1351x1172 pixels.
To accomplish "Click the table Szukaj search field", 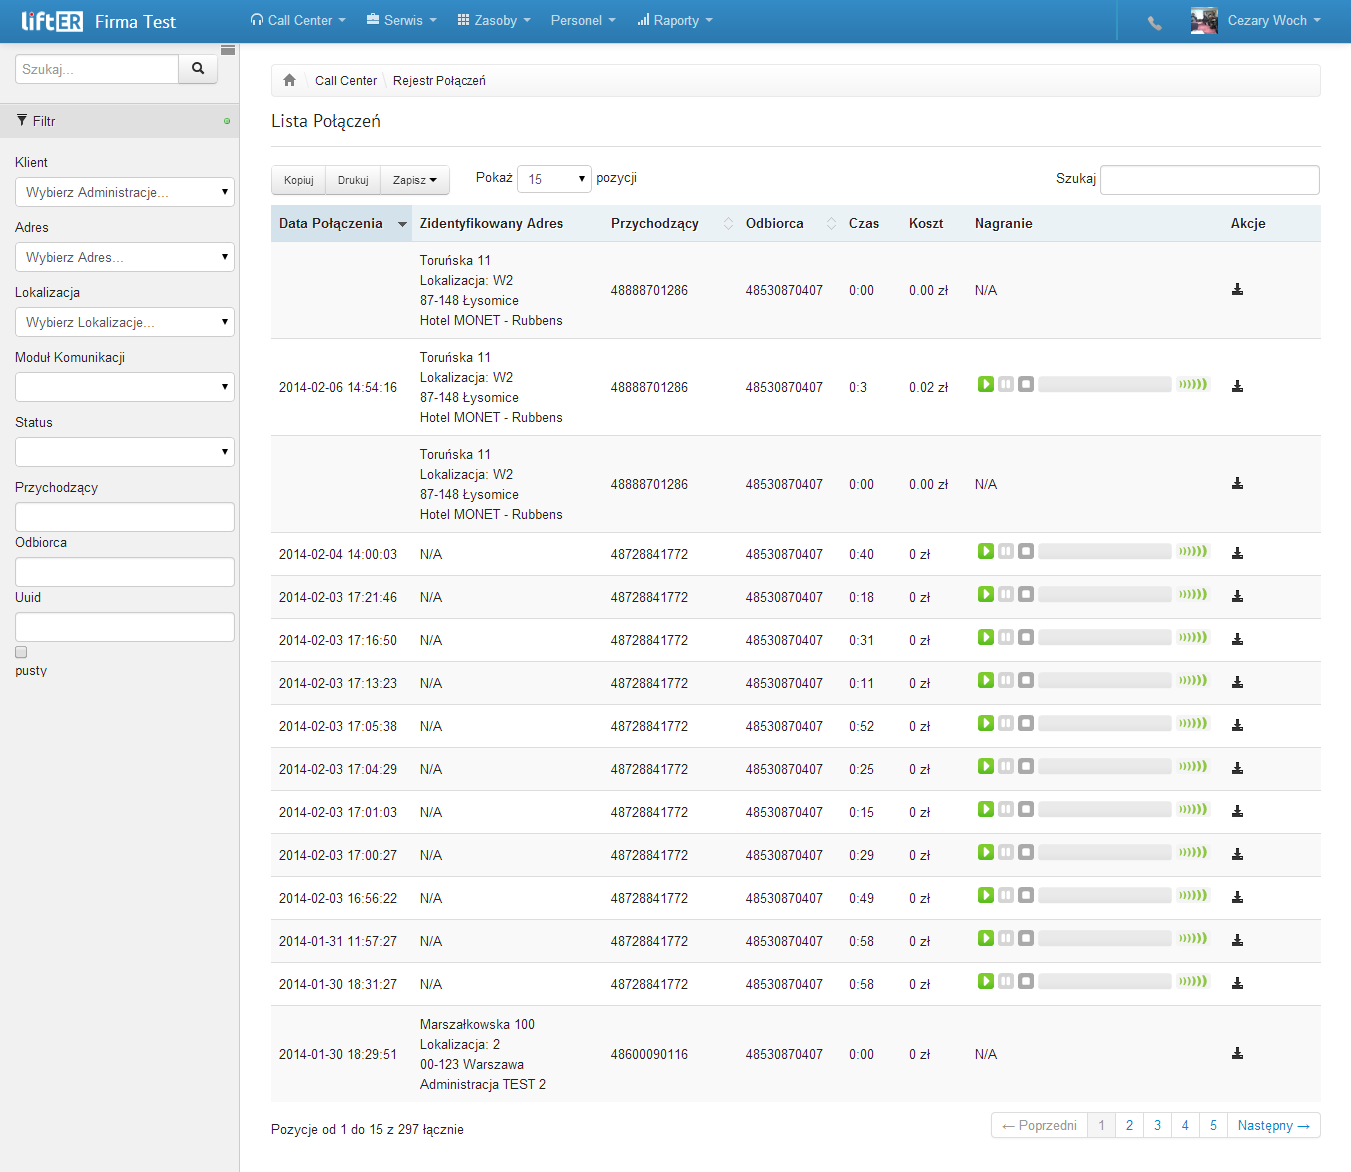I will pyautogui.click(x=1210, y=179).
